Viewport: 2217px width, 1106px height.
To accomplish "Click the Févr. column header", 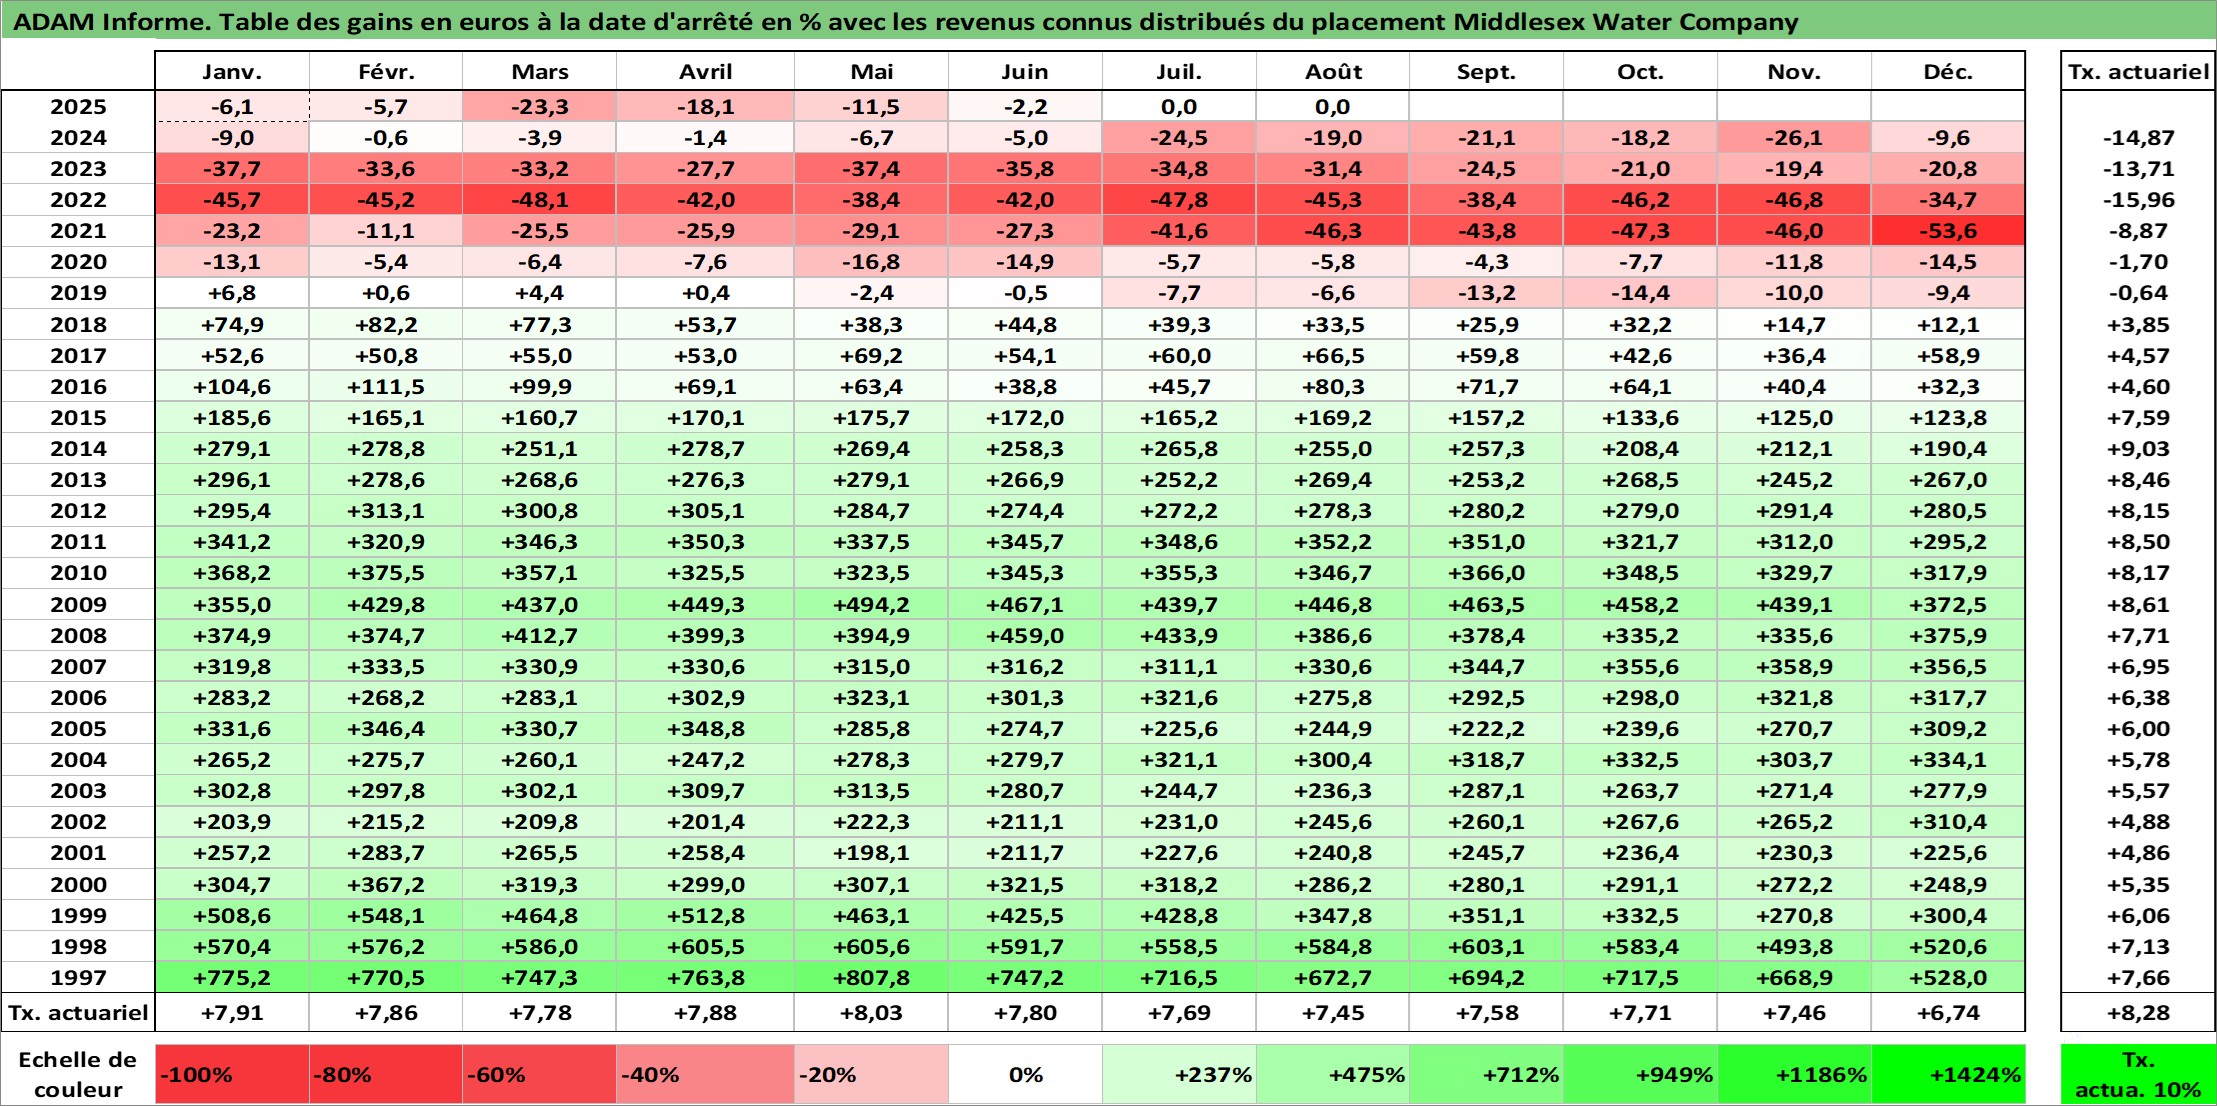I will (386, 72).
